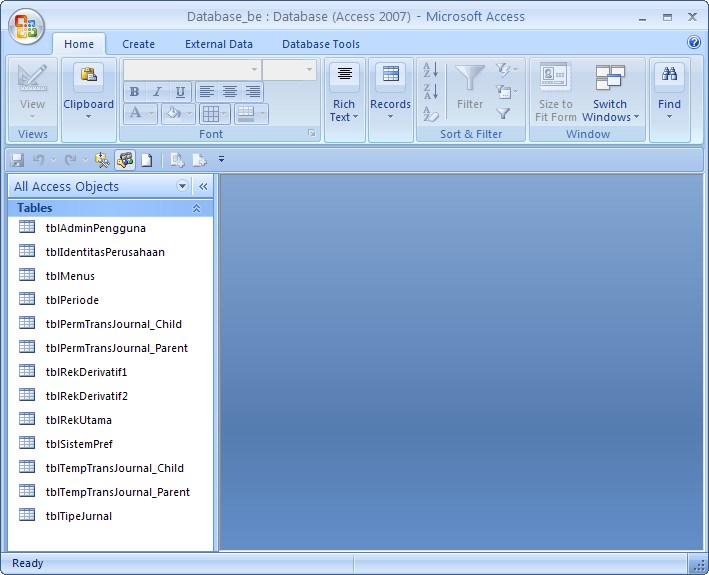Open the font name combo box
This screenshot has height=575, width=709.
(192, 70)
